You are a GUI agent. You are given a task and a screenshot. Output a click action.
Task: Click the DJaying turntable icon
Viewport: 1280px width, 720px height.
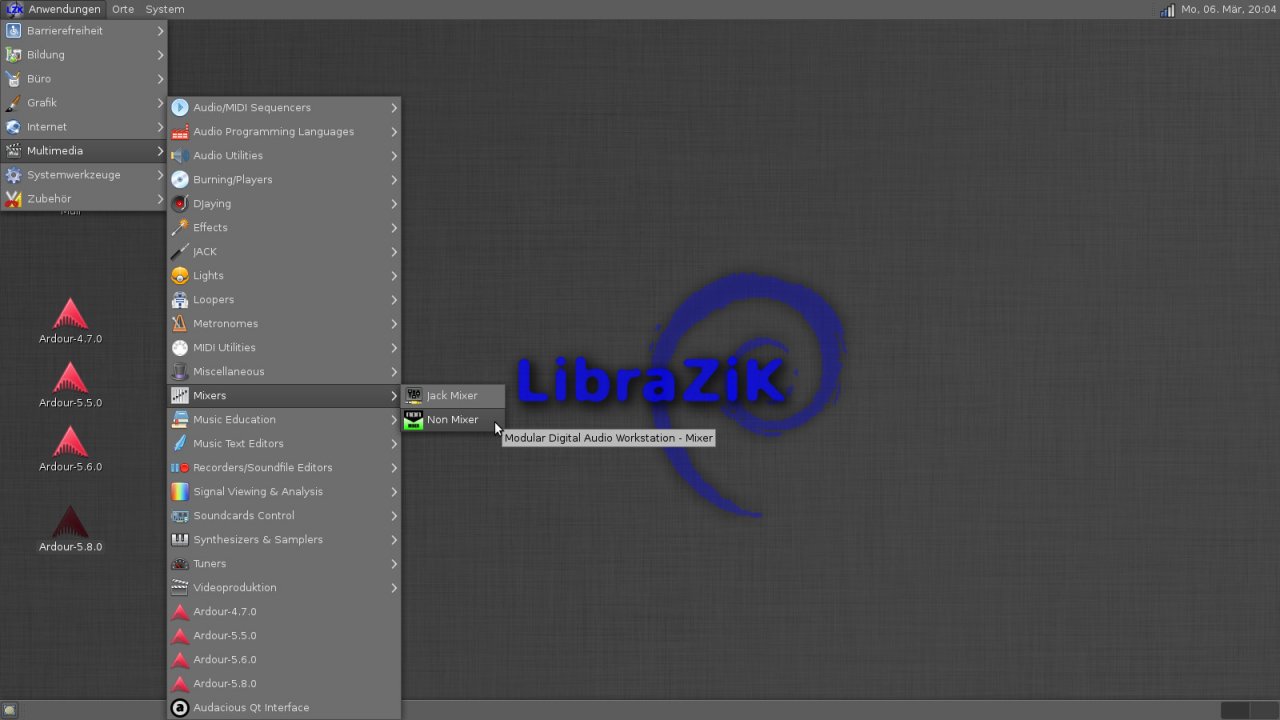click(180, 204)
